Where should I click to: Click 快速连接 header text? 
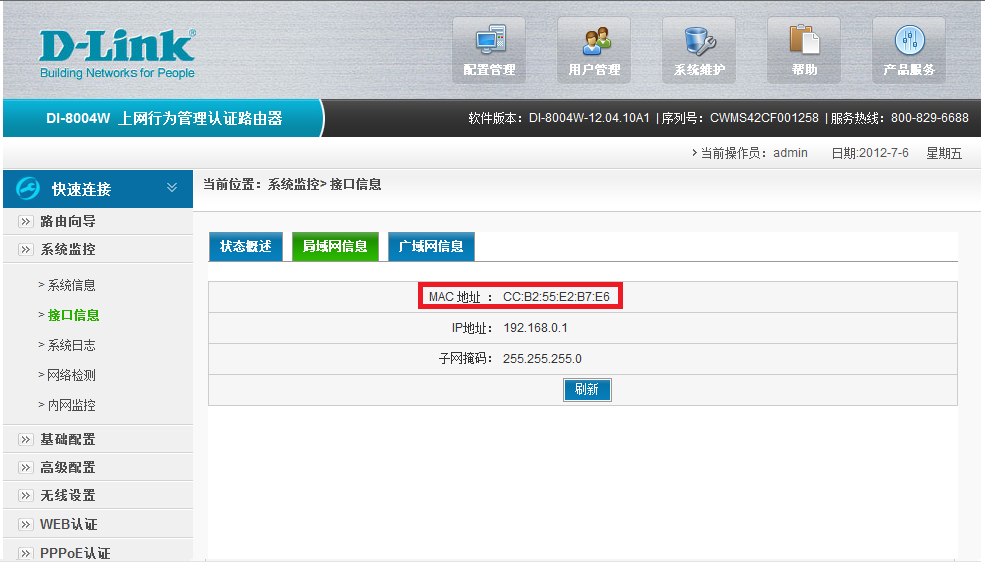81,189
